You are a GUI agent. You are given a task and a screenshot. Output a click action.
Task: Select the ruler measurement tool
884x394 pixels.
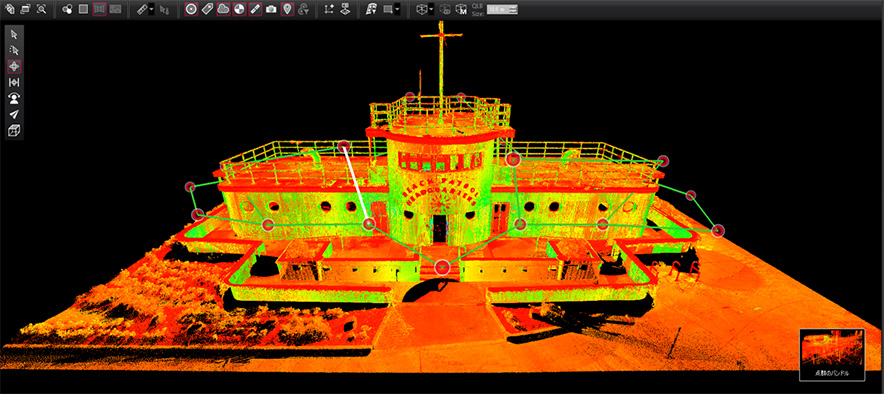(x=142, y=9)
